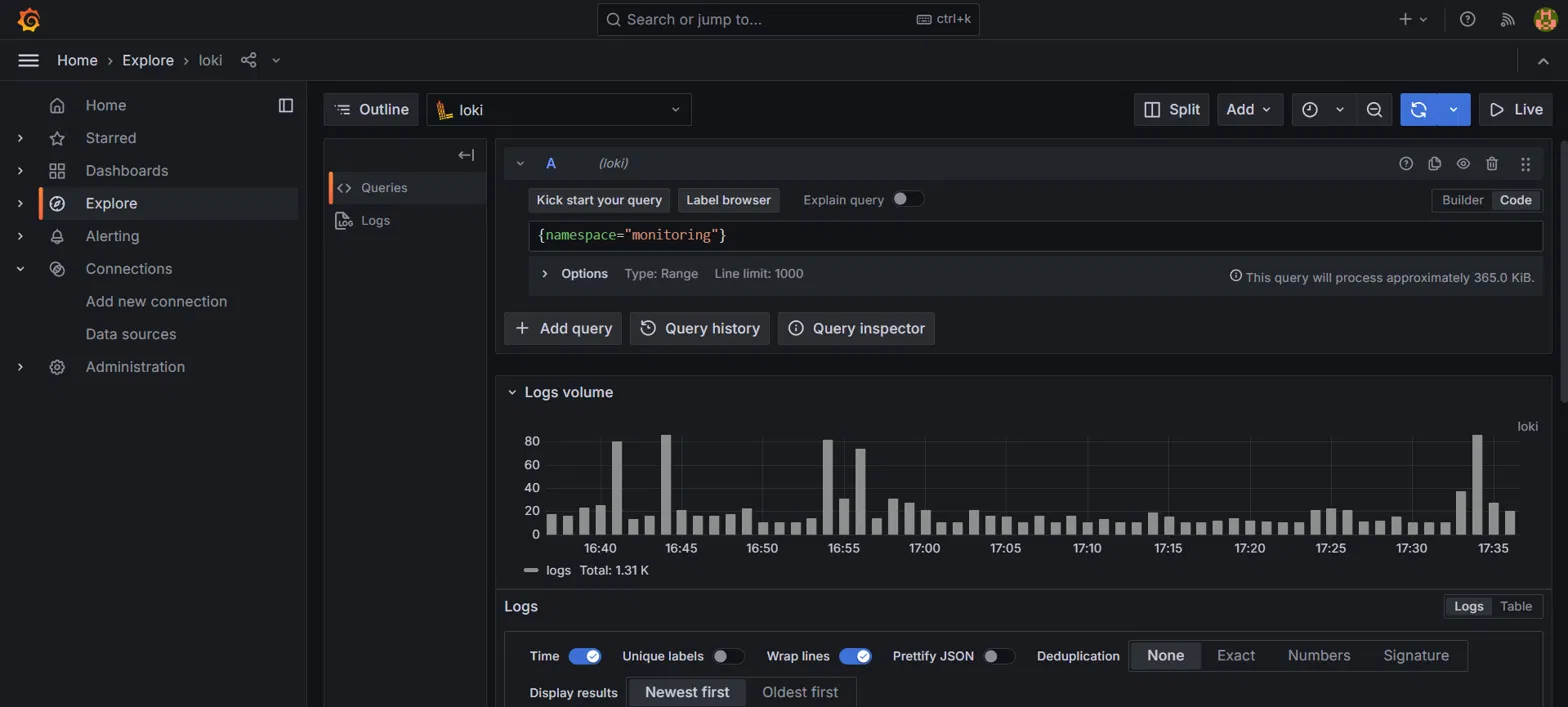Collapse the Logs volume panel

point(512,392)
